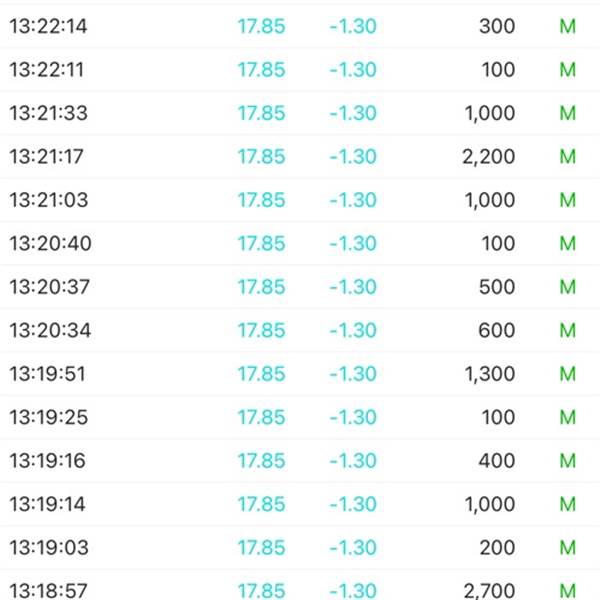The image size is (600, 600).
Task: Select the 2,200 volume entry
Action: [488, 157]
